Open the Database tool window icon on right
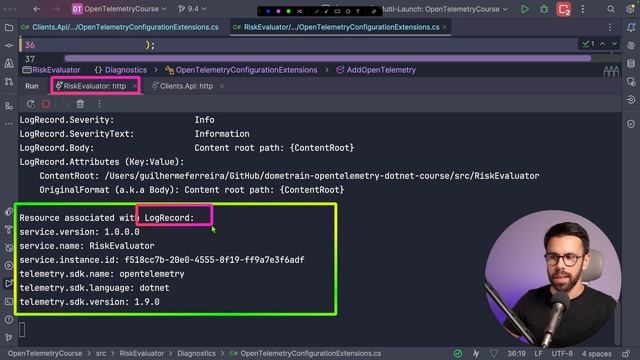640x360 pixels. pyautogui.click(x=631, y=64)
